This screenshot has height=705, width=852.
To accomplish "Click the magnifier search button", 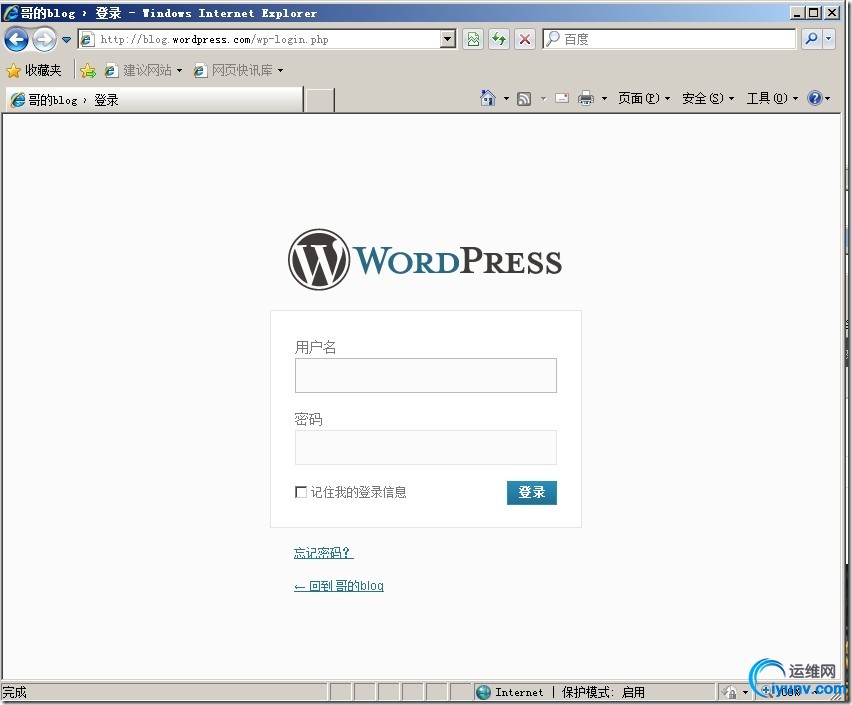I will coord(811,39).
